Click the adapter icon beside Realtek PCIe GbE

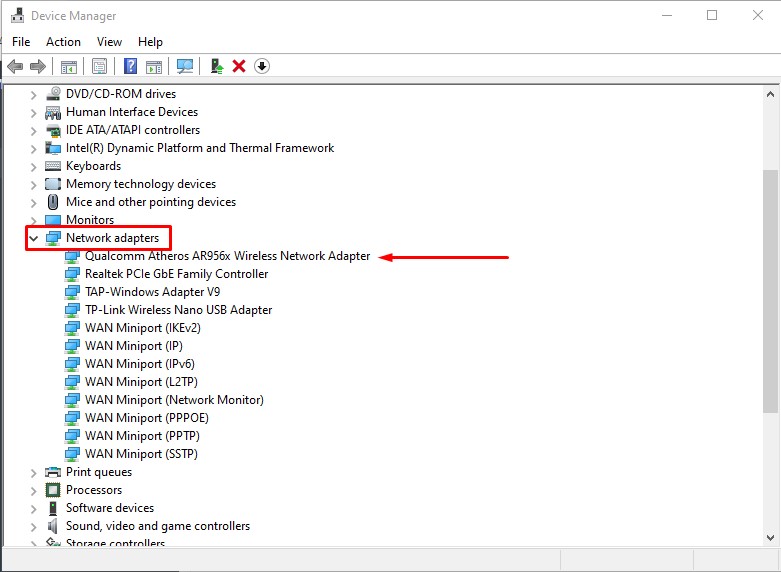coord(72,274)
